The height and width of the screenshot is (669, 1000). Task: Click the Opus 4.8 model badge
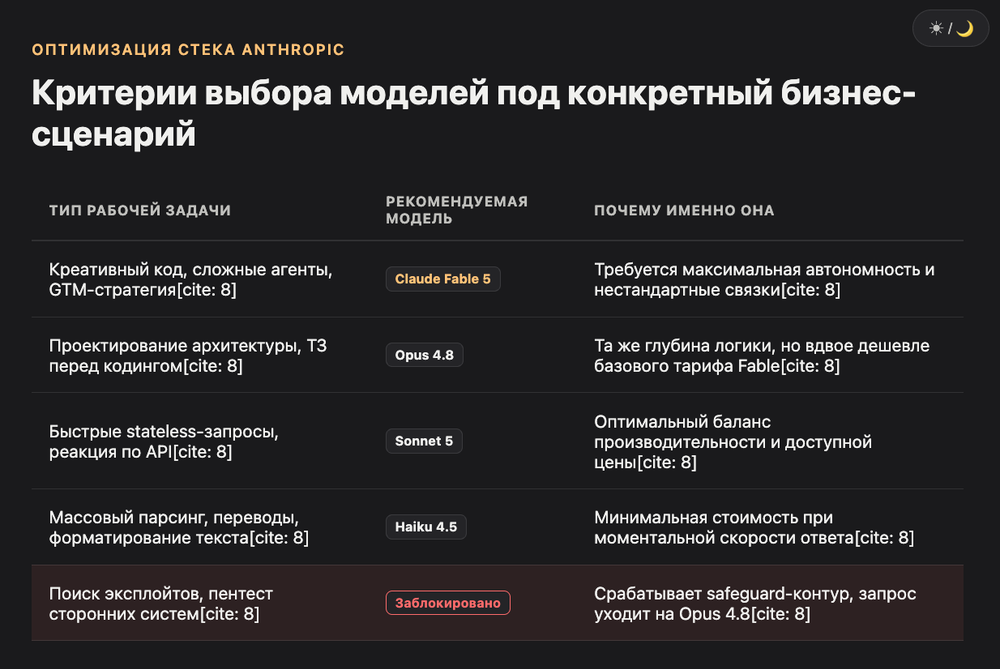424,355
